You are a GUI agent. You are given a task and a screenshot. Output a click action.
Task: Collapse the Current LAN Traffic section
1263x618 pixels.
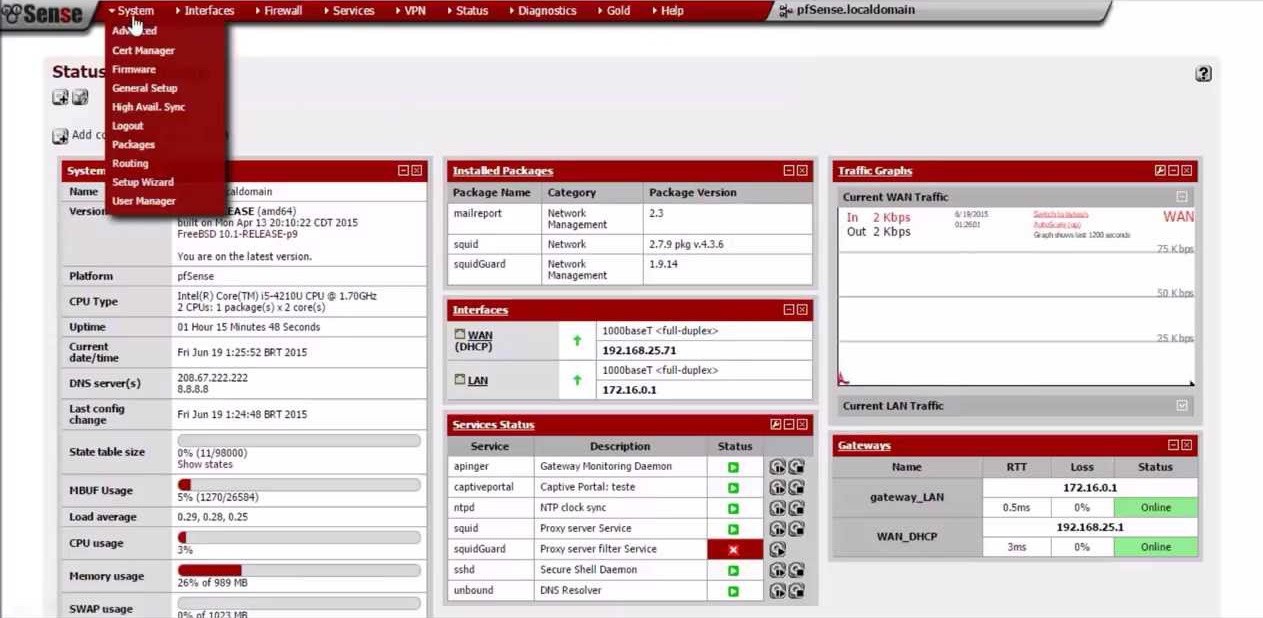(1182, 406)
